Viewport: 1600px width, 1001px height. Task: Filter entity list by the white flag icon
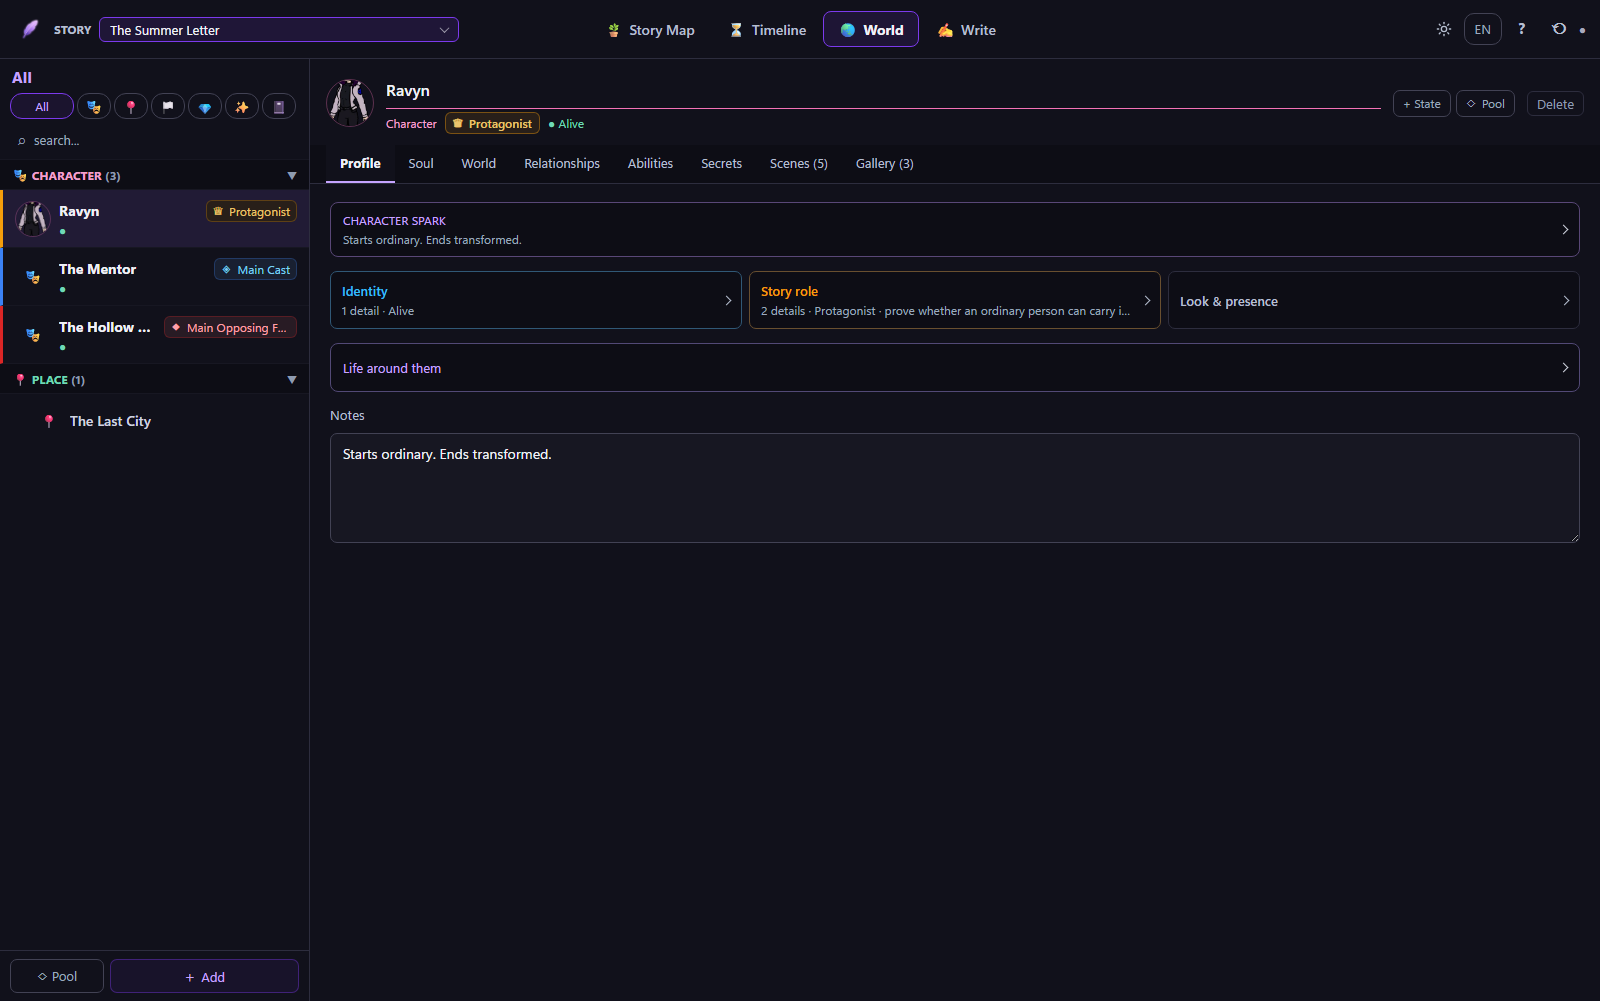[168, 107]
